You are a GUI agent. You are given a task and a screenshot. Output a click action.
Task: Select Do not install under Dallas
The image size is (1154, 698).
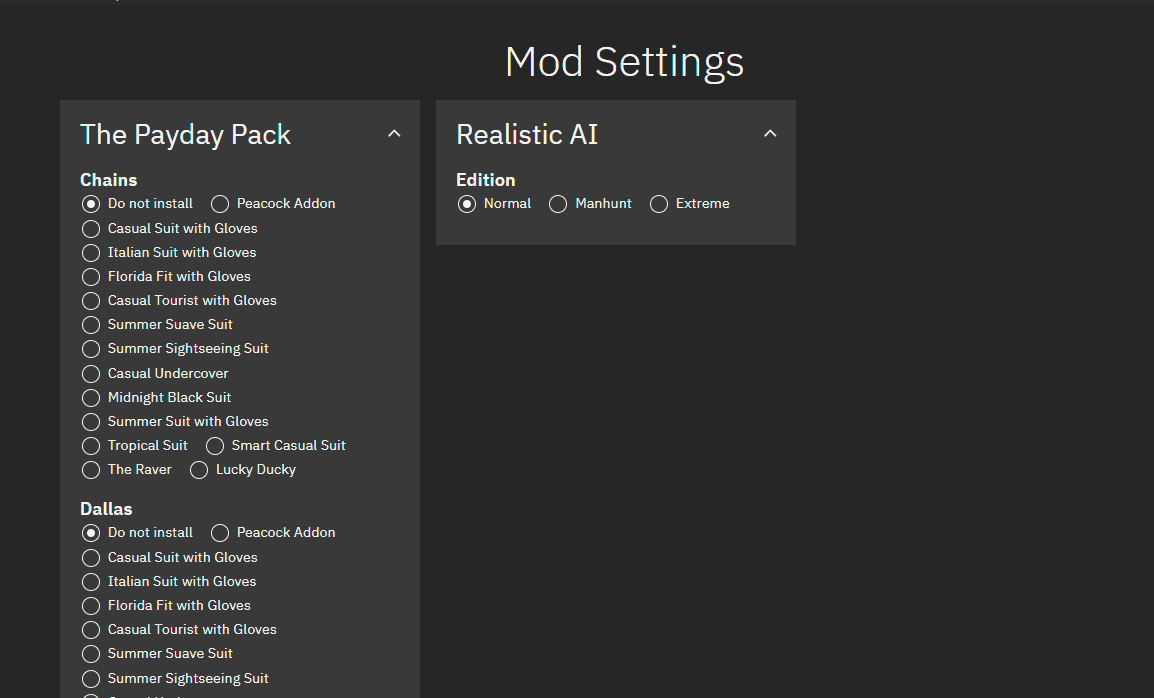[x=91, y=533]
